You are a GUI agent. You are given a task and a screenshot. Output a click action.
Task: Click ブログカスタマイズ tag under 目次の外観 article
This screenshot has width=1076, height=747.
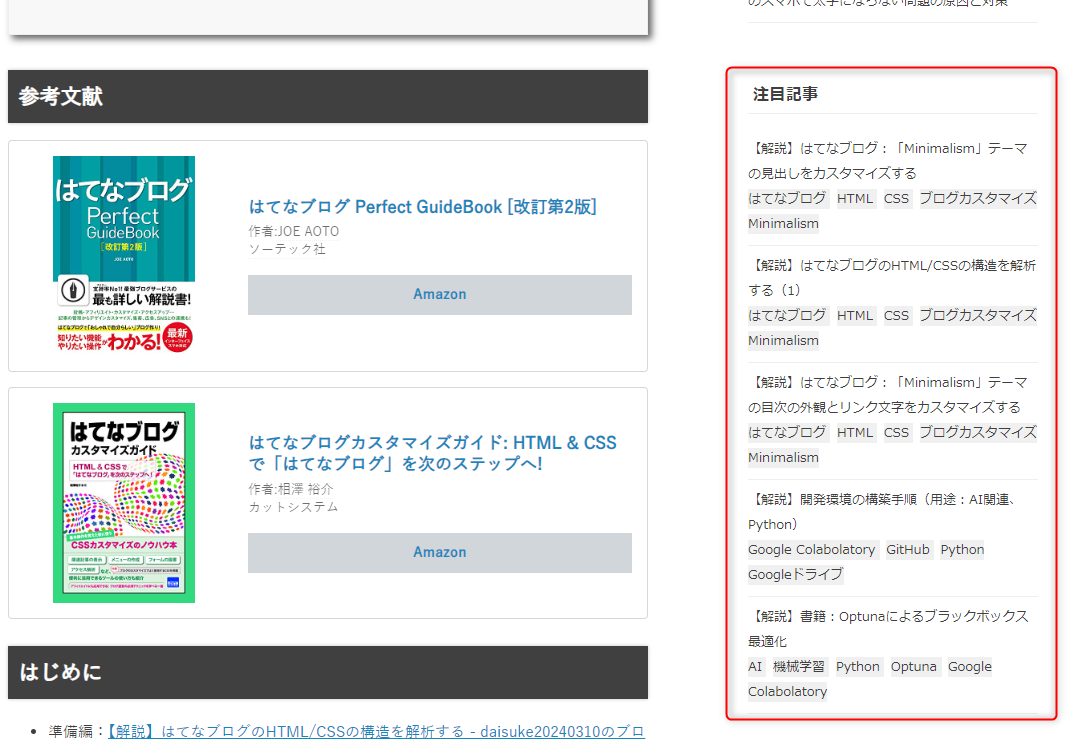[978, 433]
